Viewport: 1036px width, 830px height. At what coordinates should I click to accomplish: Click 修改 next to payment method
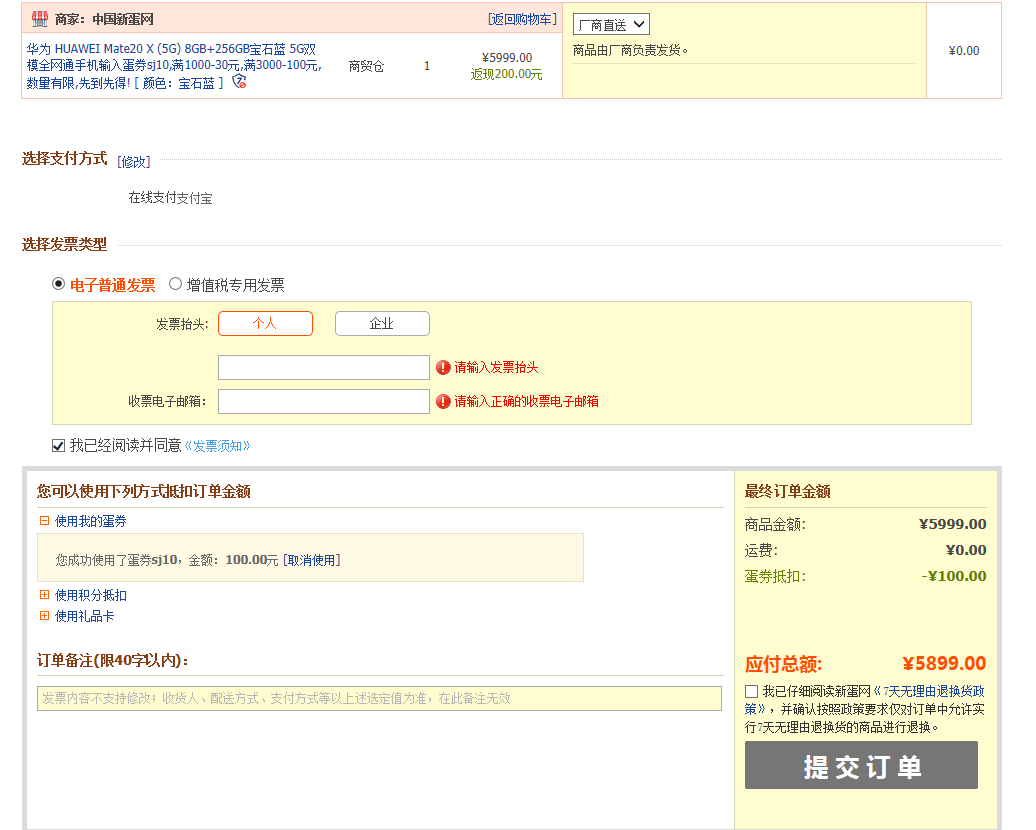click(x=133, y=161)
